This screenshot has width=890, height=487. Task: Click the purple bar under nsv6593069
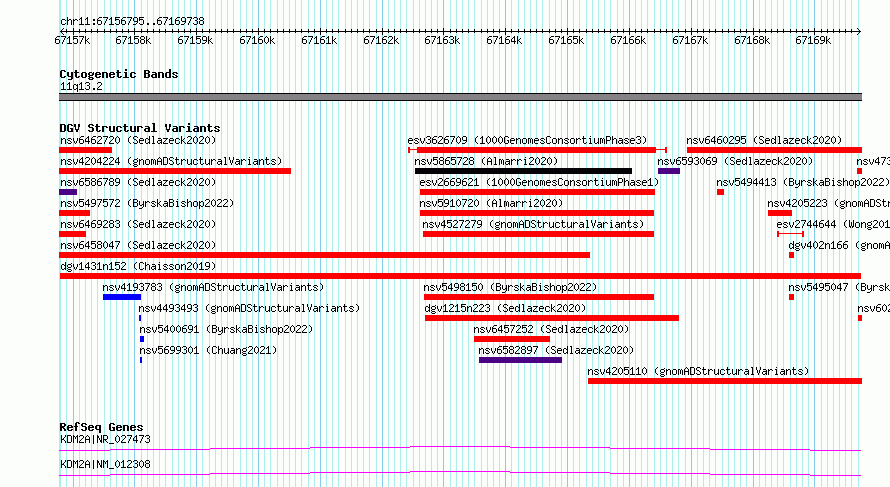click(669, 171)
